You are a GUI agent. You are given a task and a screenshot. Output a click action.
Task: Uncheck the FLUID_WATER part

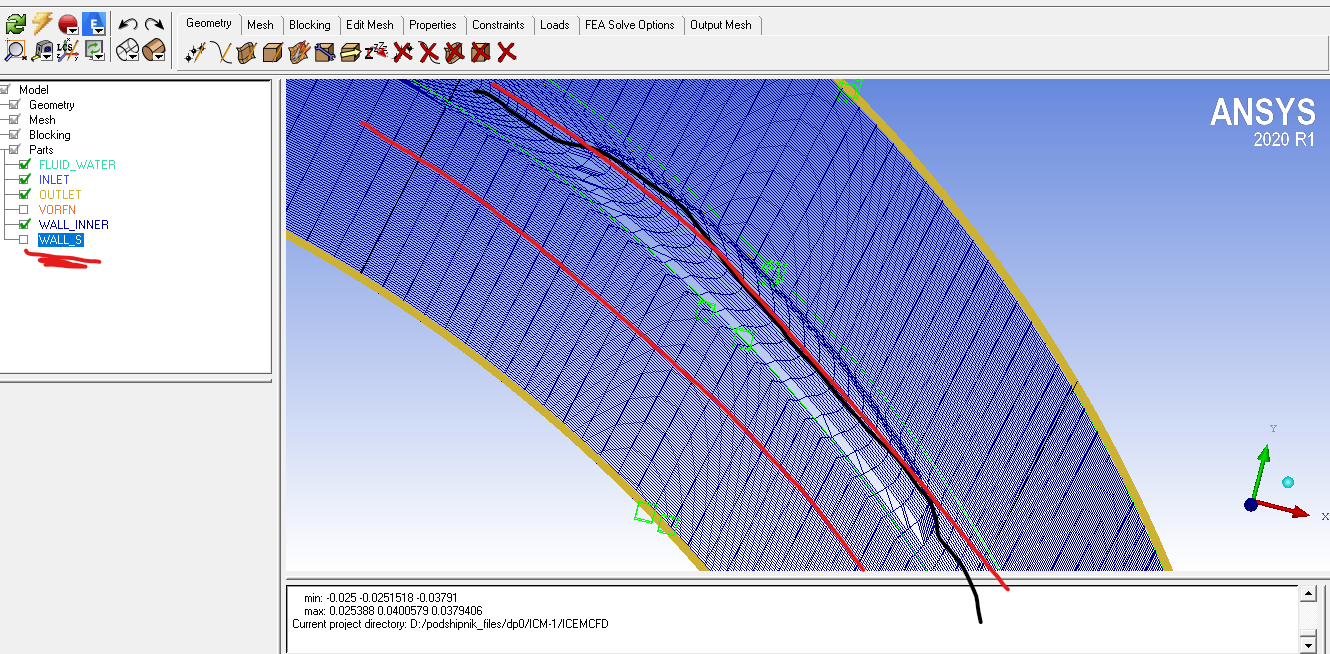(24, 165)
